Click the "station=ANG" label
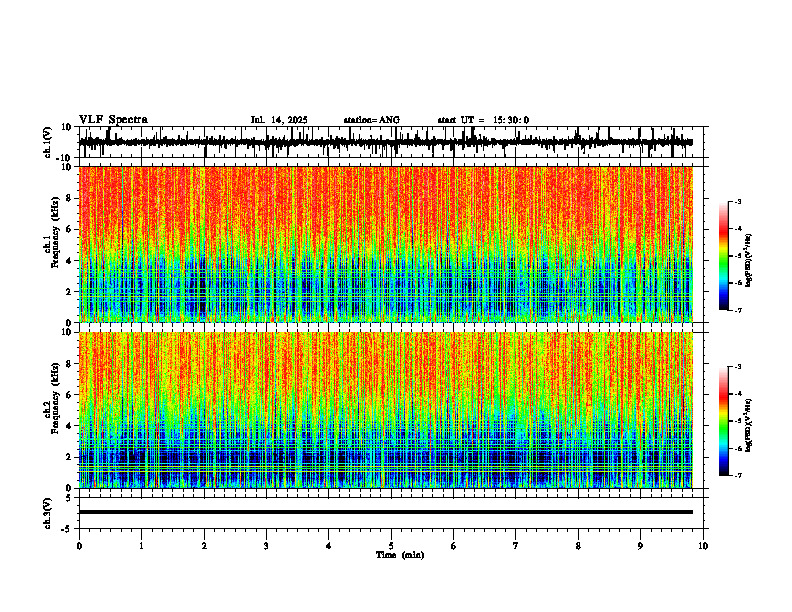This screenshot has height=612, width=792. pos(371,120)
